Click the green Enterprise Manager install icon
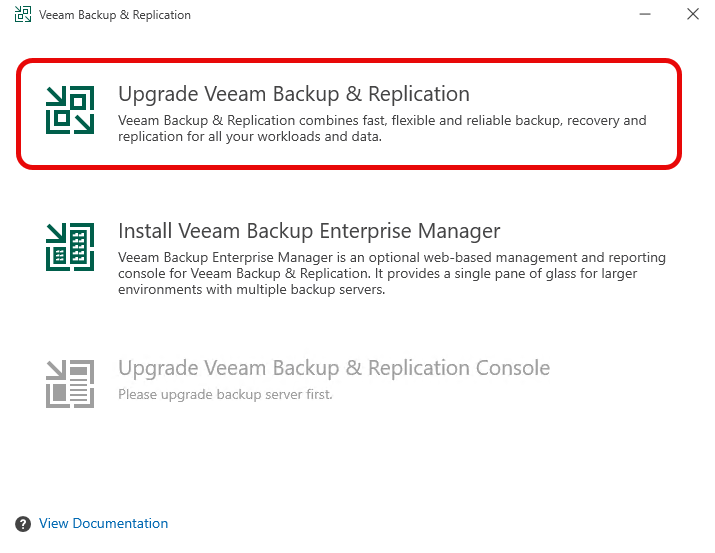The image size is (715, 553). 70,246
